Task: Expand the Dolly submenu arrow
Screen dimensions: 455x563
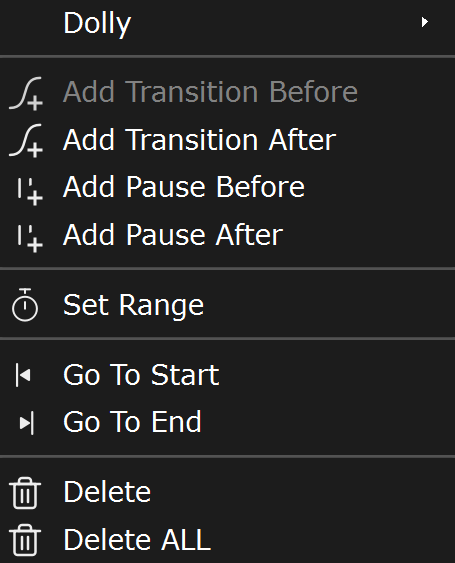Action: click(x=425, y=22)
